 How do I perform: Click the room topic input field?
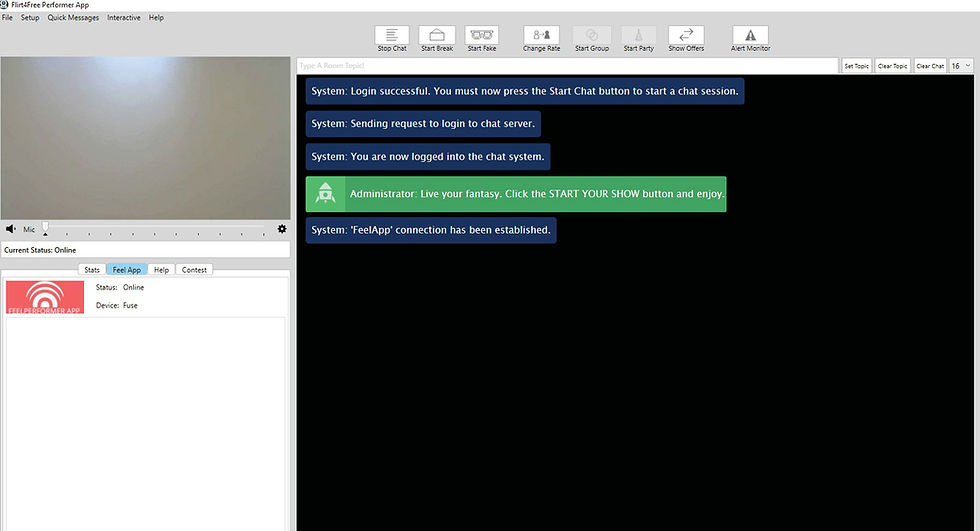tap(567, 66)
